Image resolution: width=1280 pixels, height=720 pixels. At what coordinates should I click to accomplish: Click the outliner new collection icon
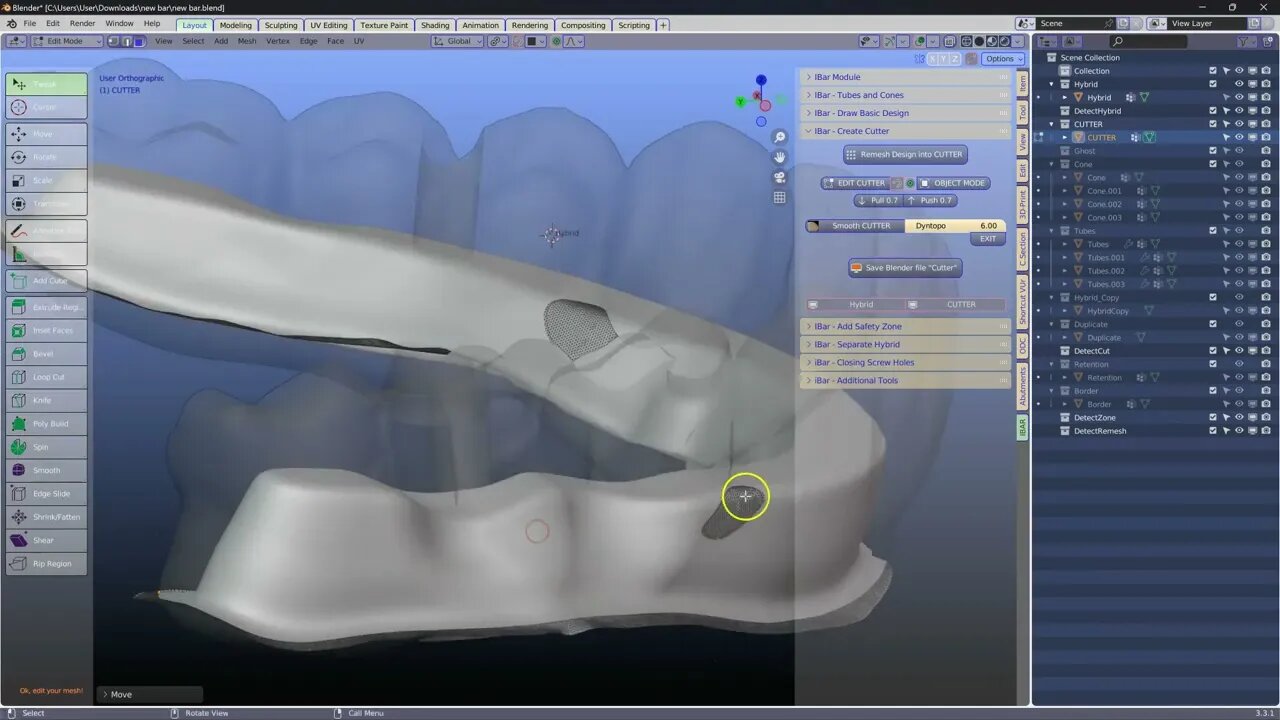coord(1266,41)
